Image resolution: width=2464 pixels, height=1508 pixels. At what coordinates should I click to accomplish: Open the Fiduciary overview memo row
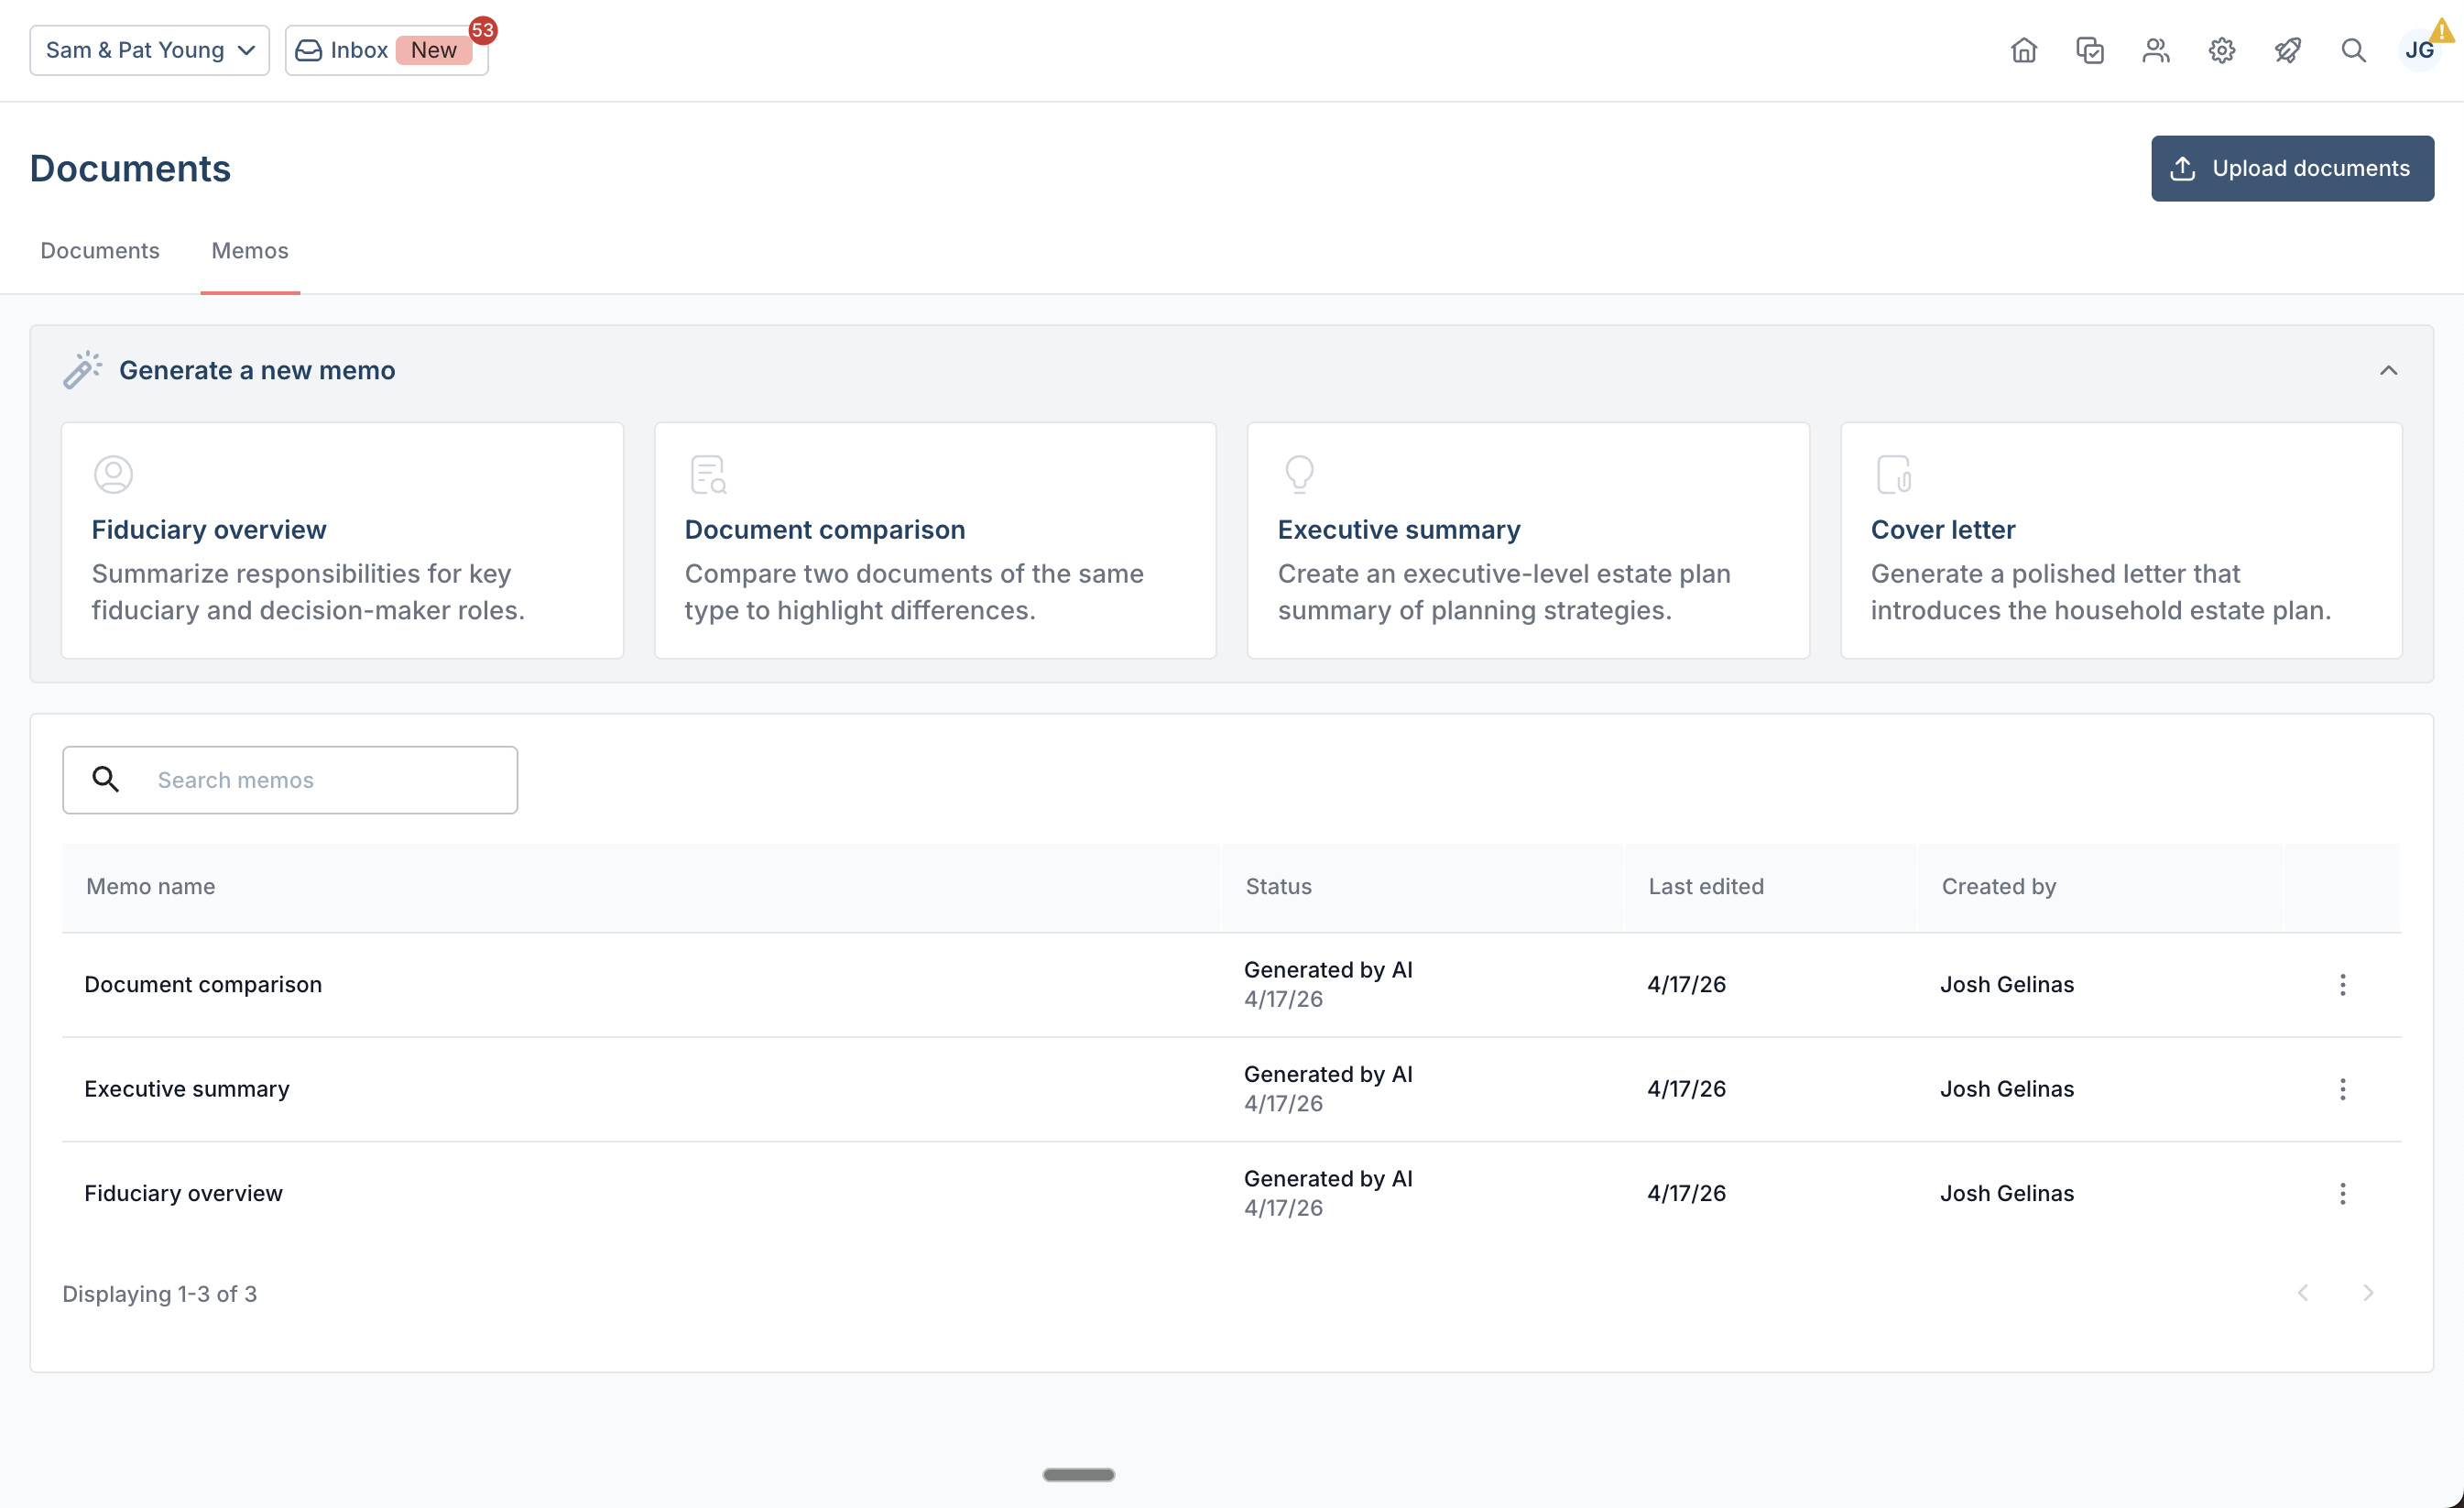click(x=1231, y=1193)
